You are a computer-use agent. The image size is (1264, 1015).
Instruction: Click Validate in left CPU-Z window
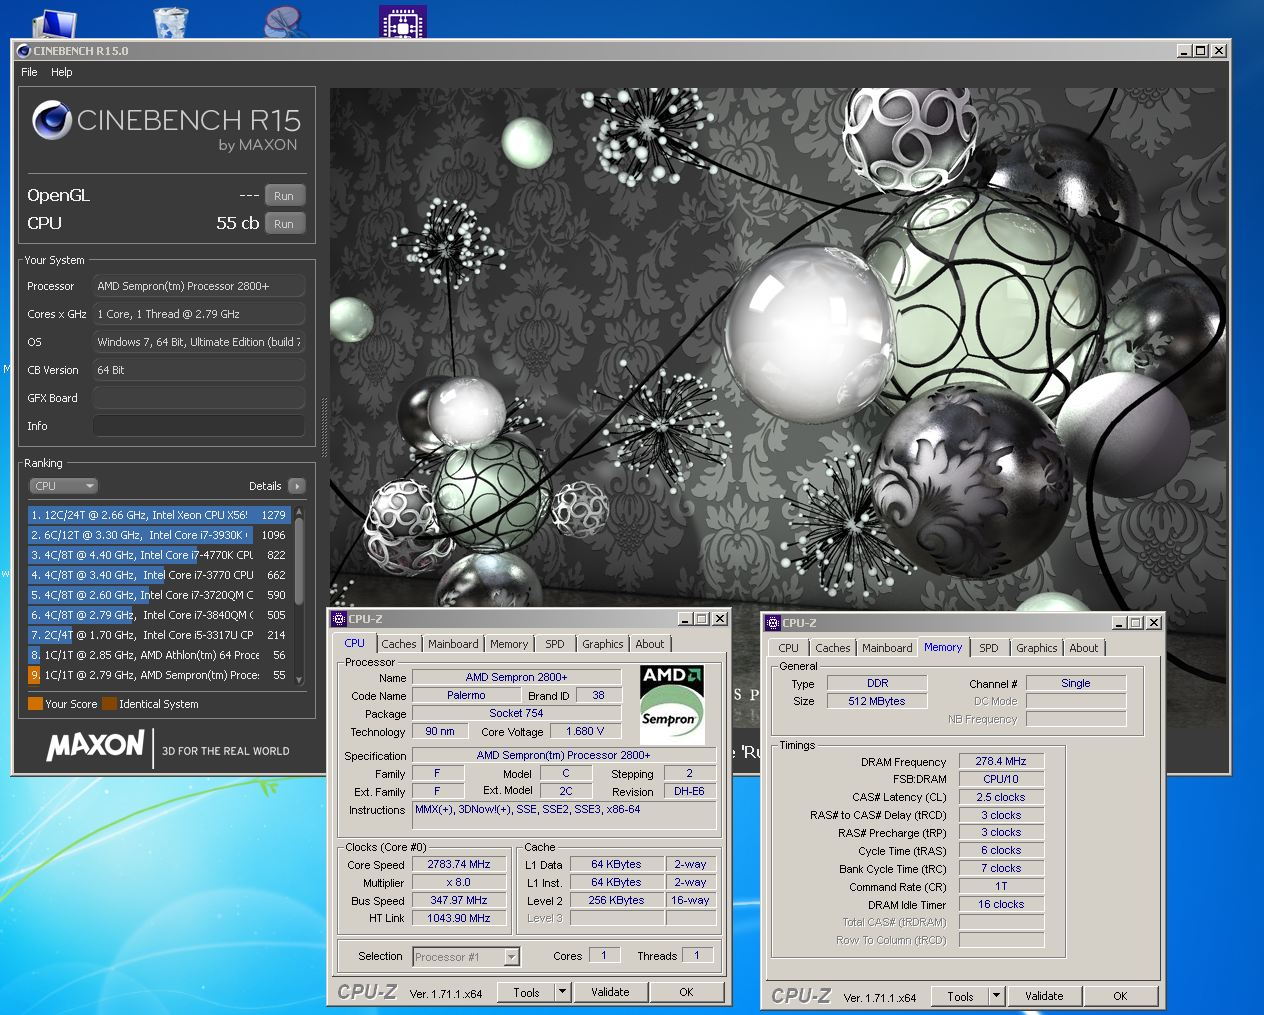tap(610, 993)
